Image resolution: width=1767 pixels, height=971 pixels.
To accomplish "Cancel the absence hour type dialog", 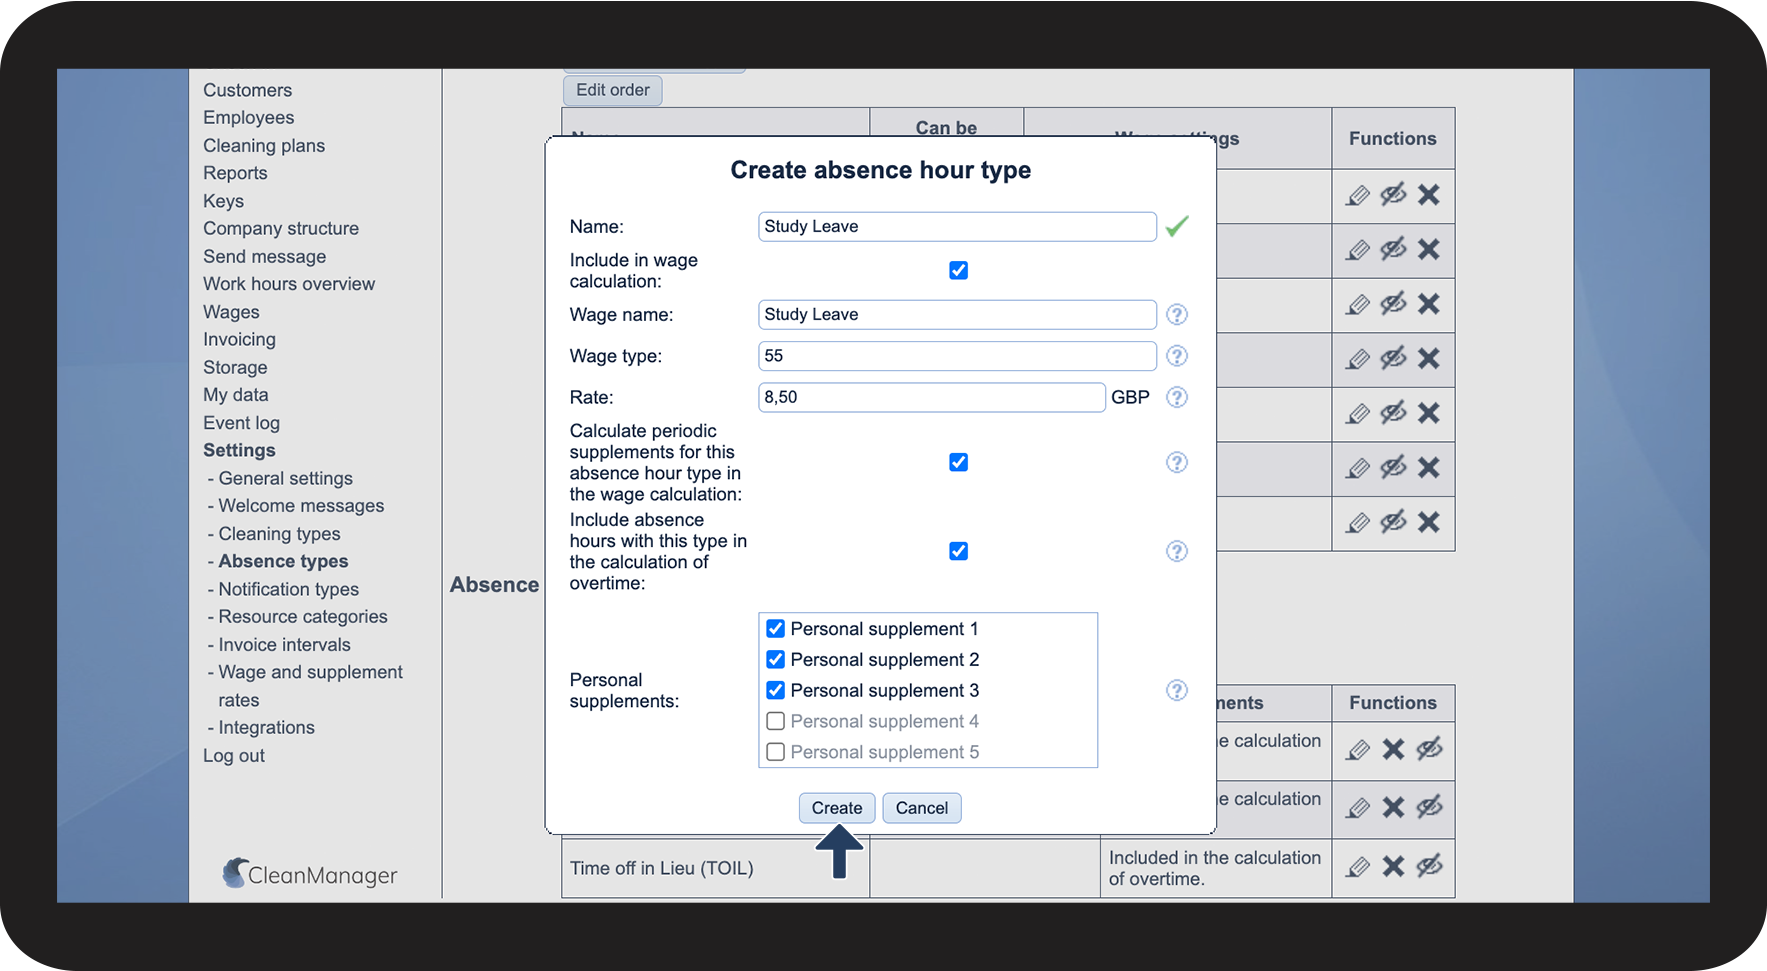I will pyautogui.click(x=921, y=808).
